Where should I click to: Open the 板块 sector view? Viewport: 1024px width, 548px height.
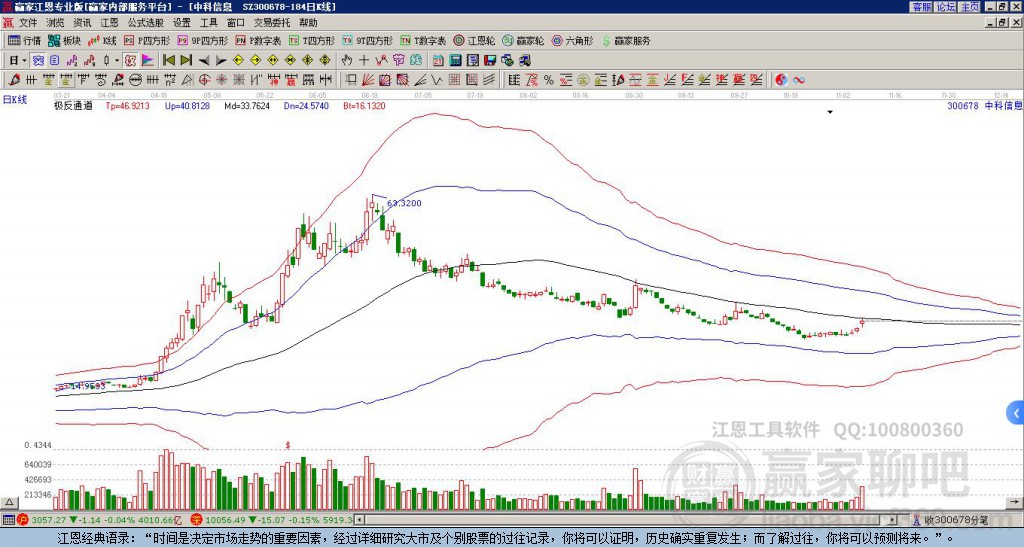click(x=65, y=40)
